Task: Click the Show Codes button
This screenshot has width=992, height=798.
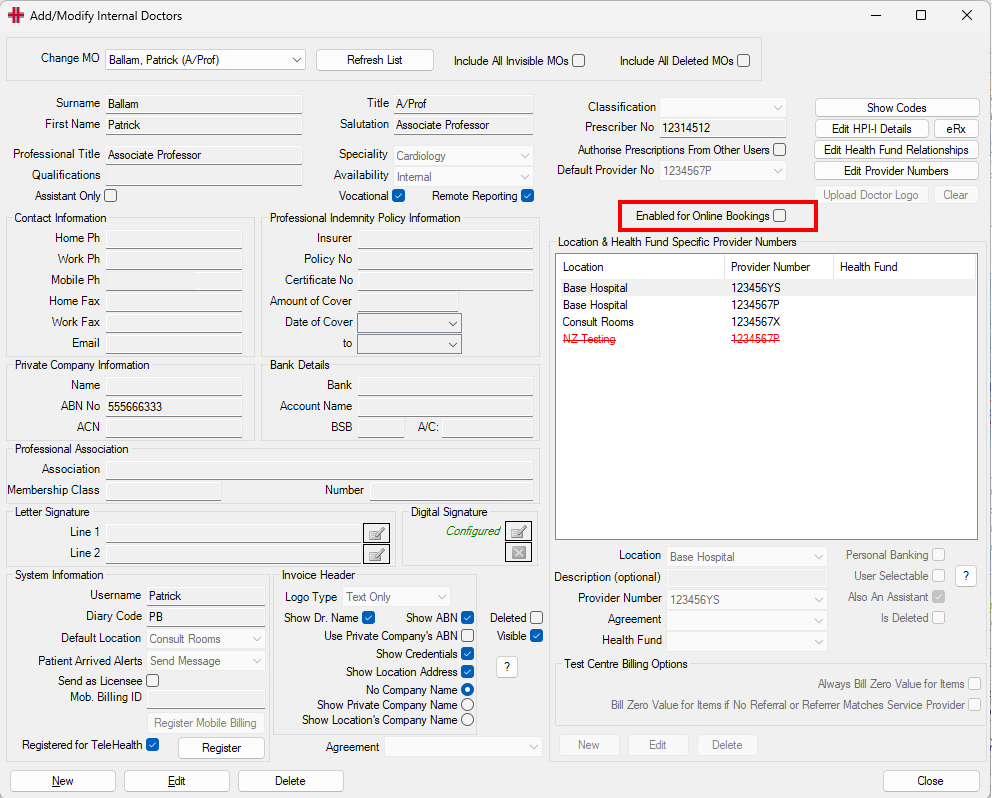Action: pos(896,108)
